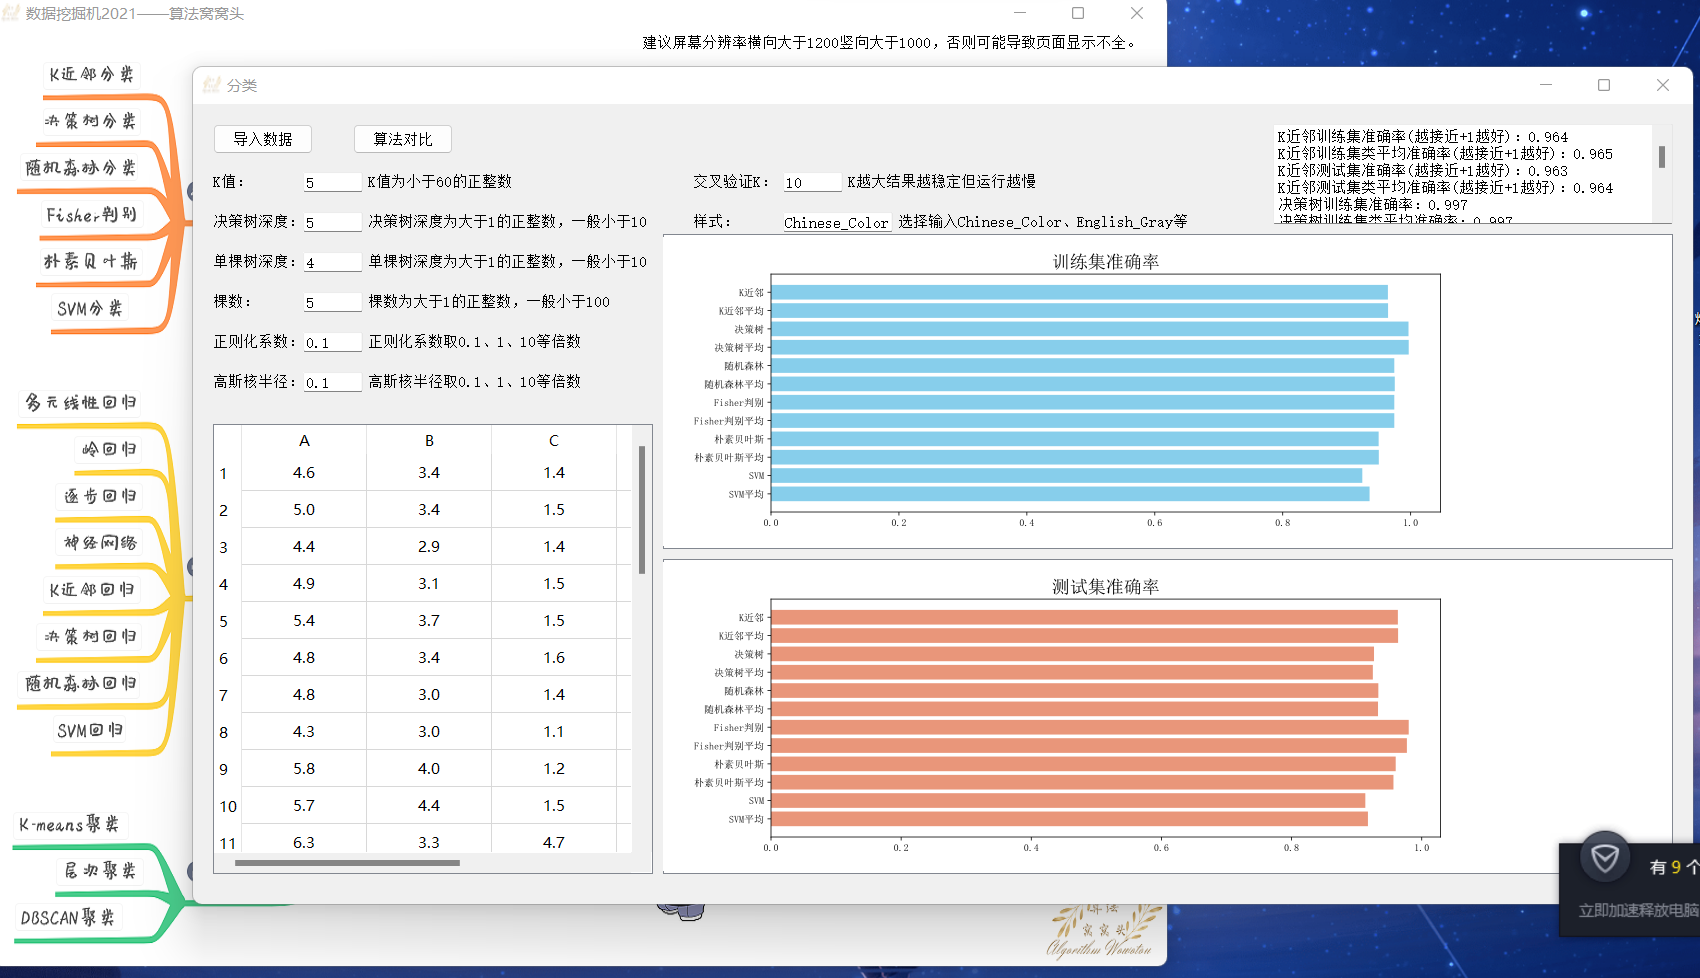This screenshot has width=1700, height=978.
Task: Click the 决策树 bar in training chart
Action: (x=1090, y=329)
